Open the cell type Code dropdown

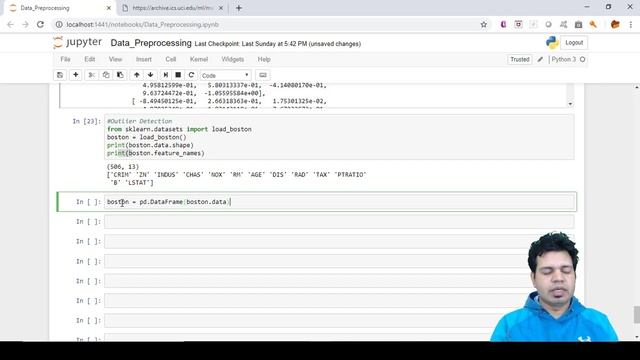225,76
